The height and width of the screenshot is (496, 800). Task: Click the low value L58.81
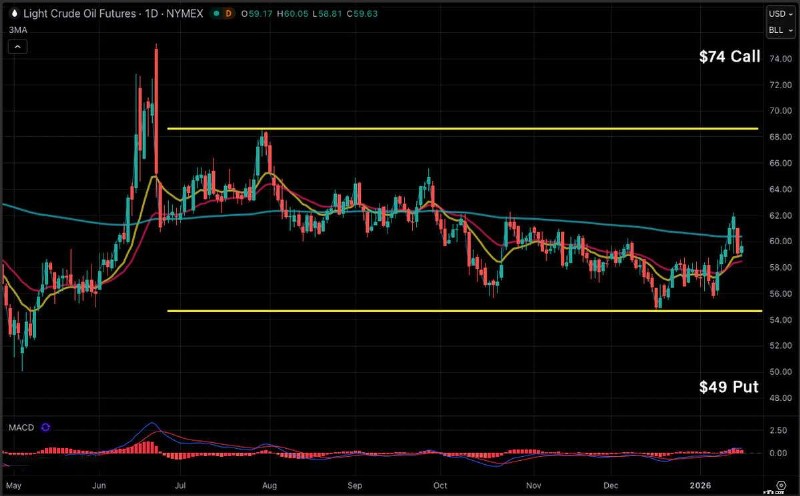point(327,14)
